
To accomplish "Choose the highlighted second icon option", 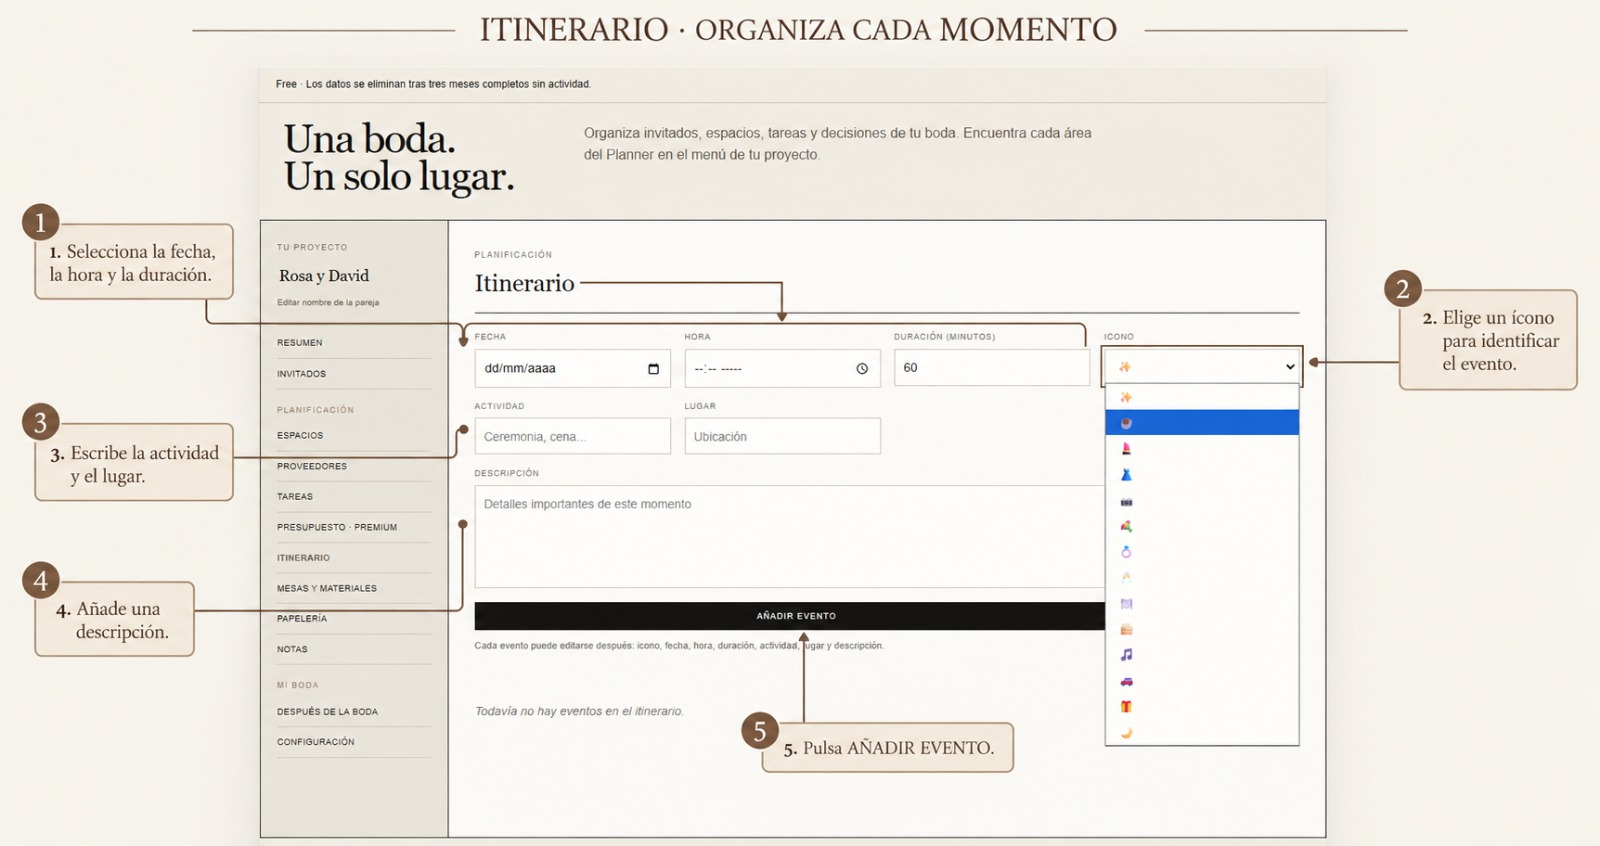I will click(1201, 423).
